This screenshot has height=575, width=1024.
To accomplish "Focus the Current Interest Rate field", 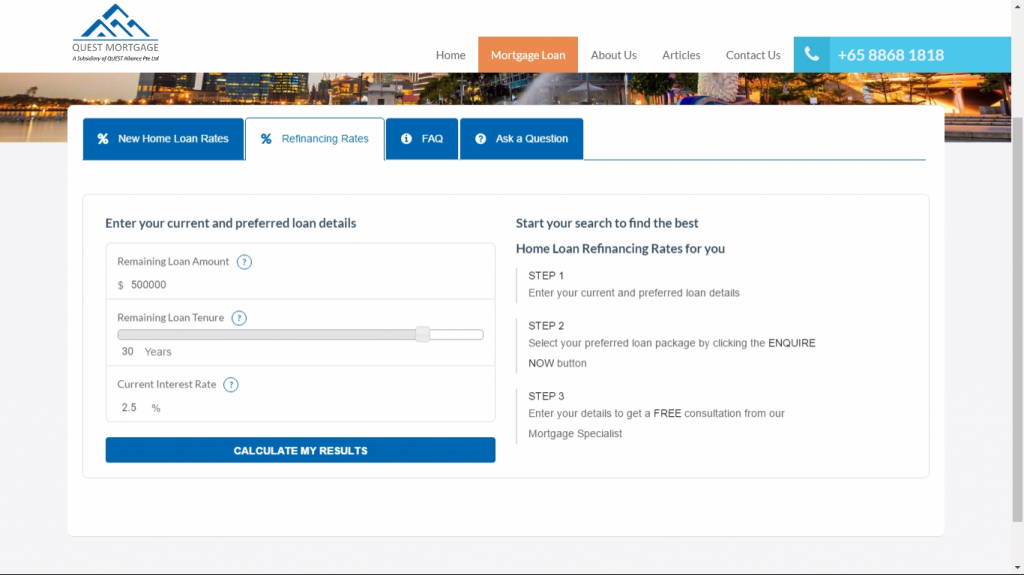I will [130, 408].
